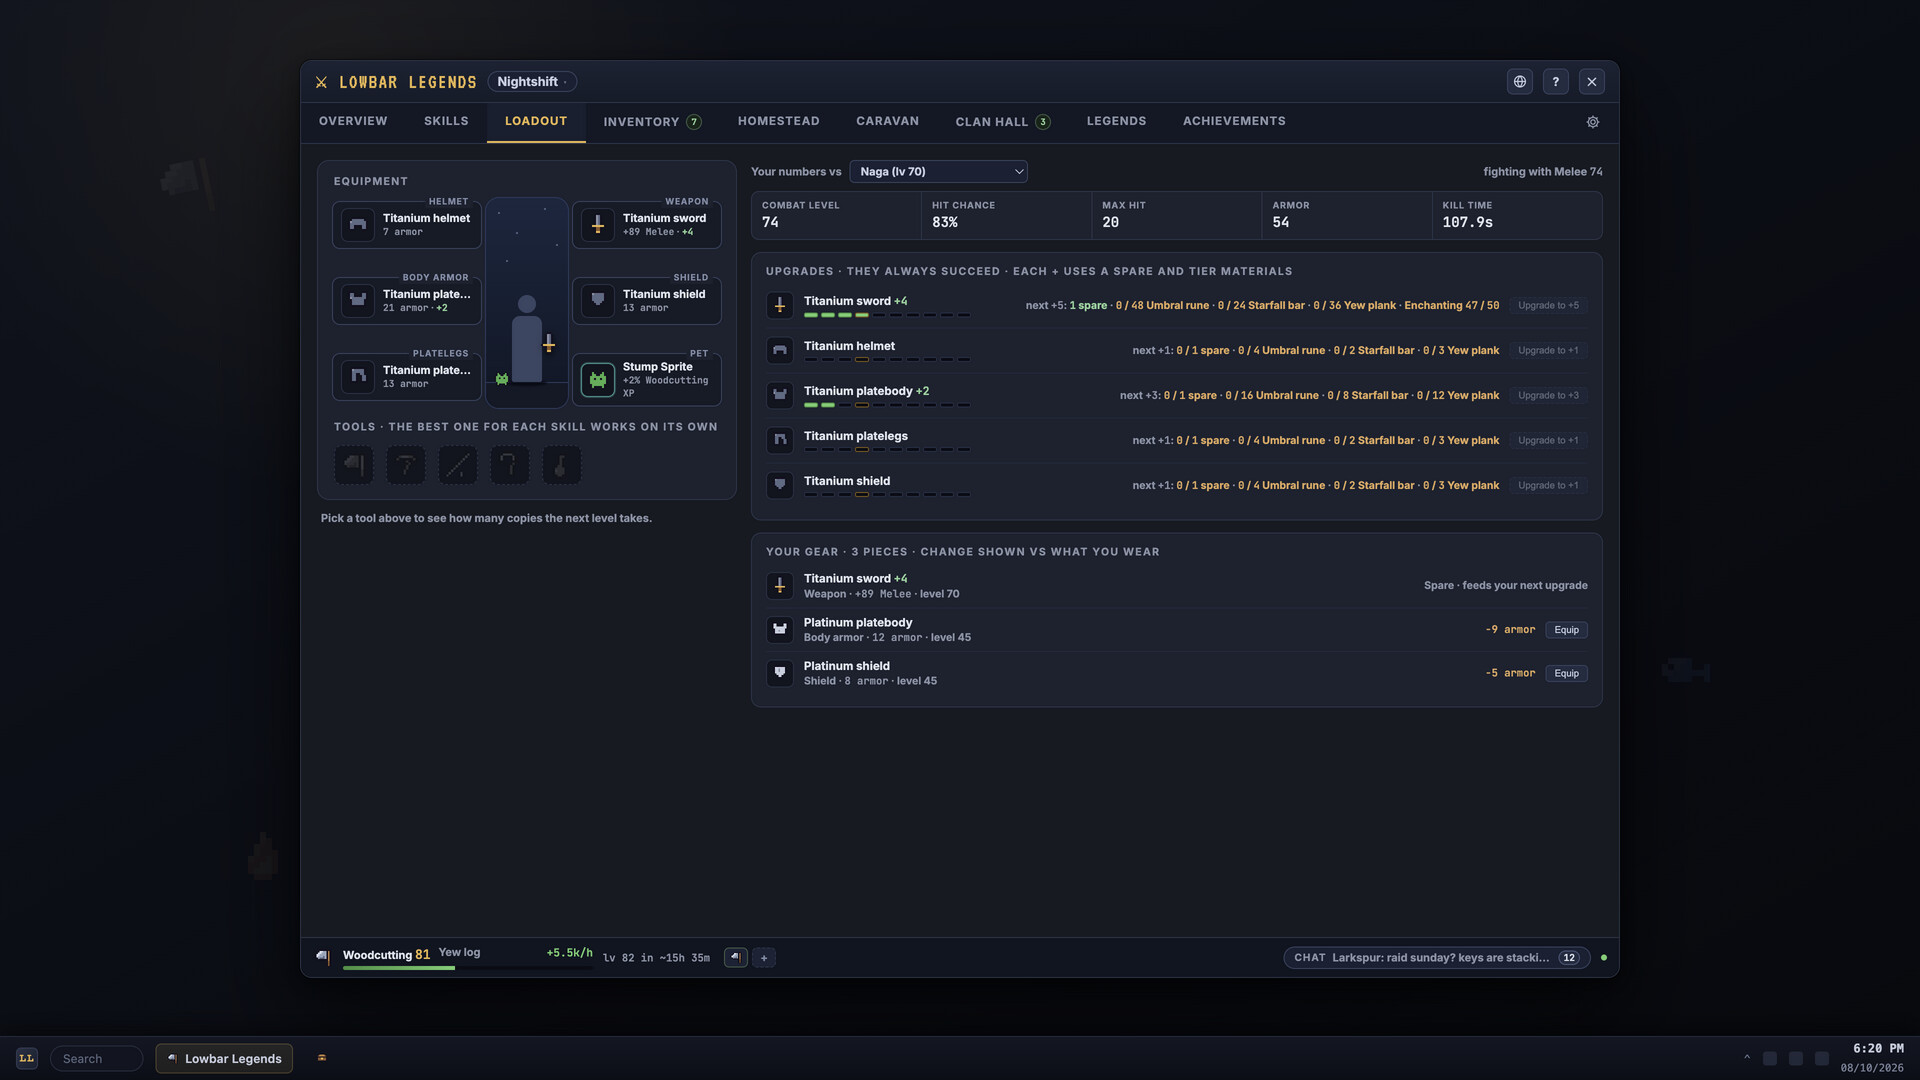Select the empty sickle tool slot

[x=509, y=465]
